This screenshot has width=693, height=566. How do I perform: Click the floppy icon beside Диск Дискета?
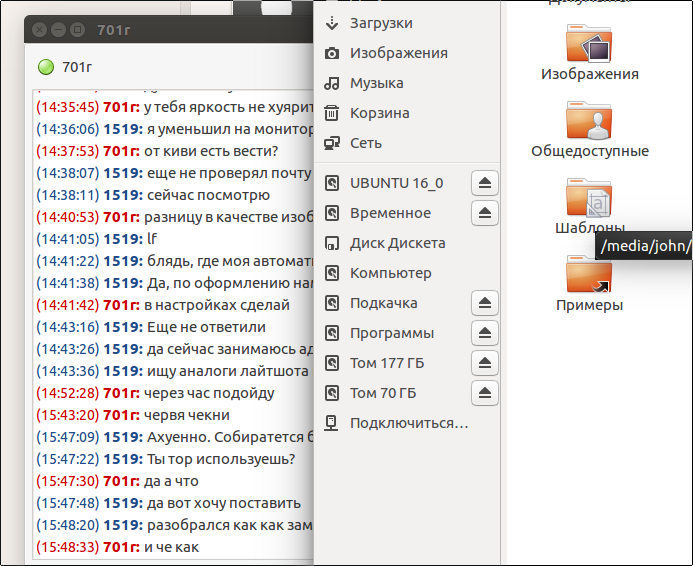click(332, 243)
